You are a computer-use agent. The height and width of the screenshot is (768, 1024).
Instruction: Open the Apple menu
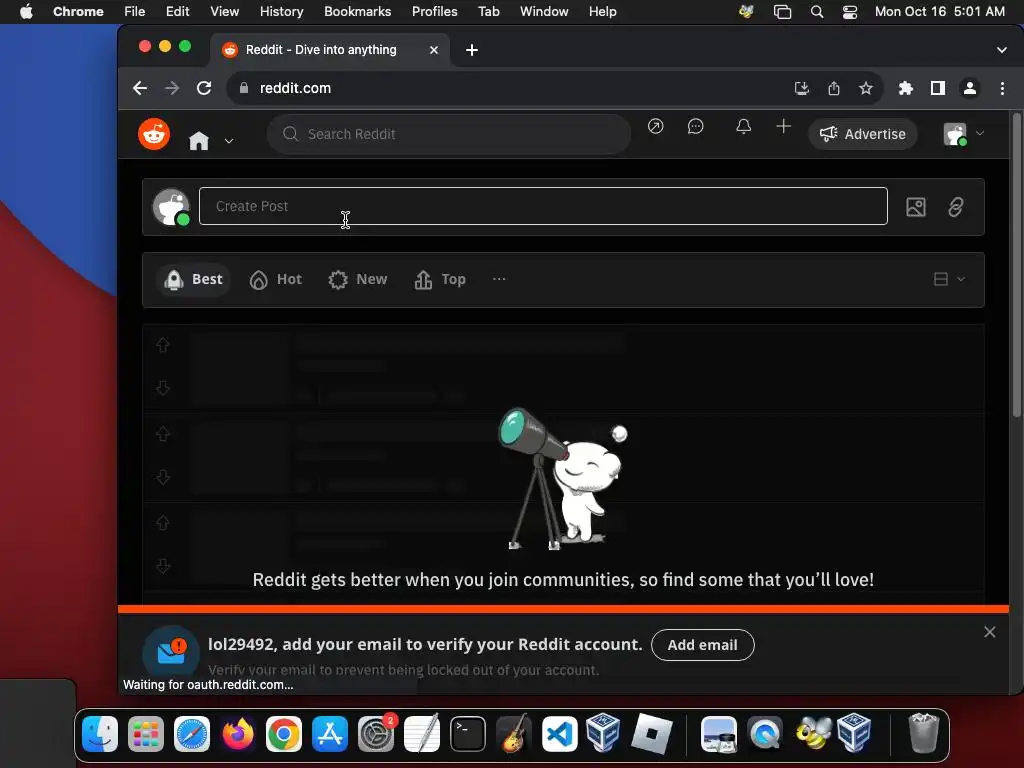tap(26, 12)
